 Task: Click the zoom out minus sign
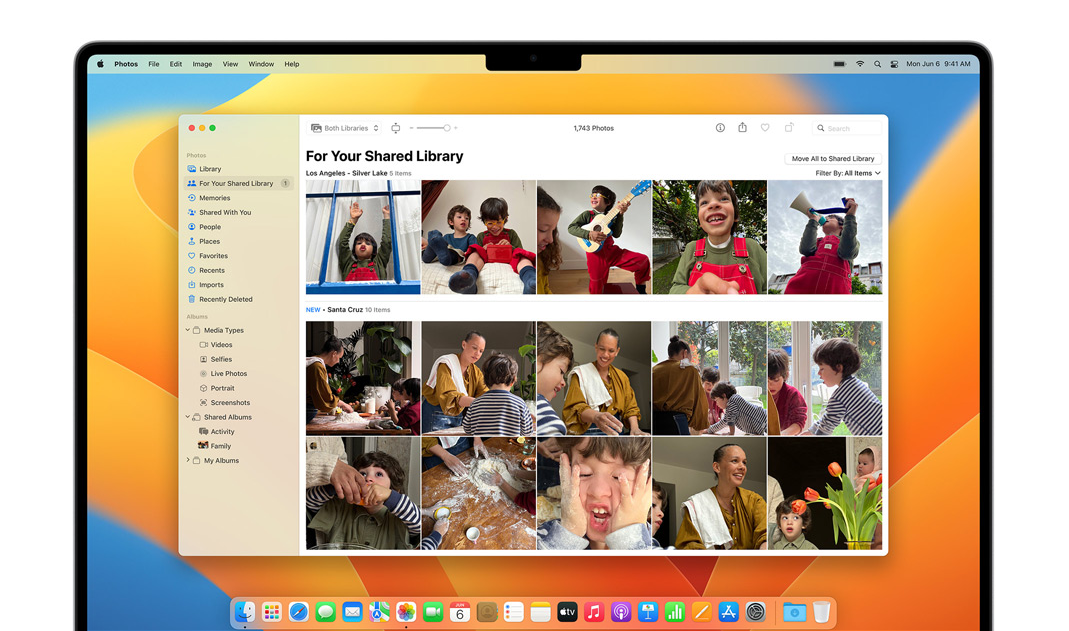click(411, 128)
